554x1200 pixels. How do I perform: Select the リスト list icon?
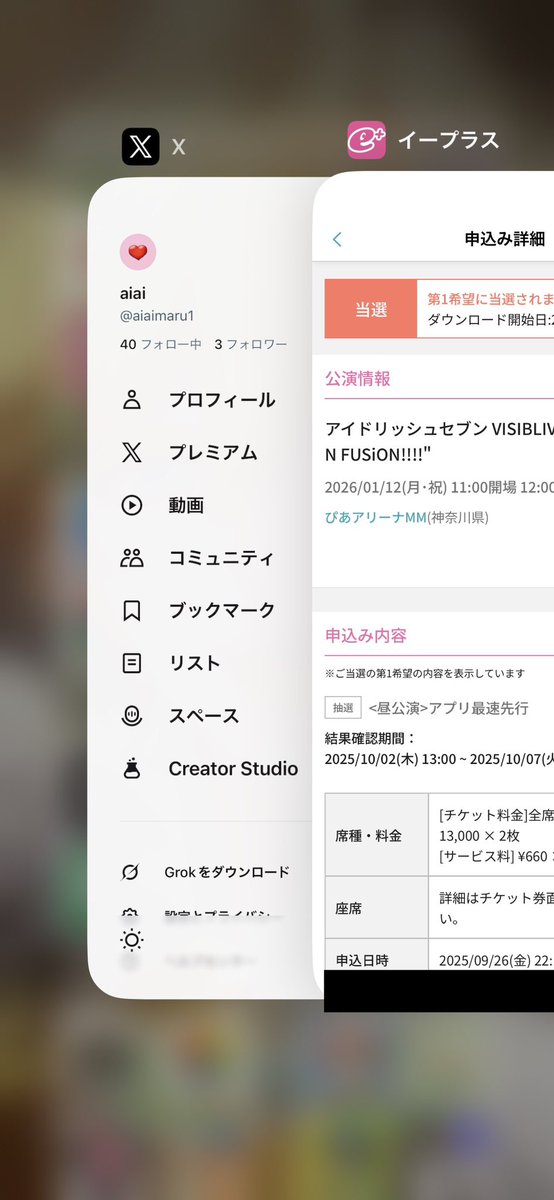coord(132,663)
